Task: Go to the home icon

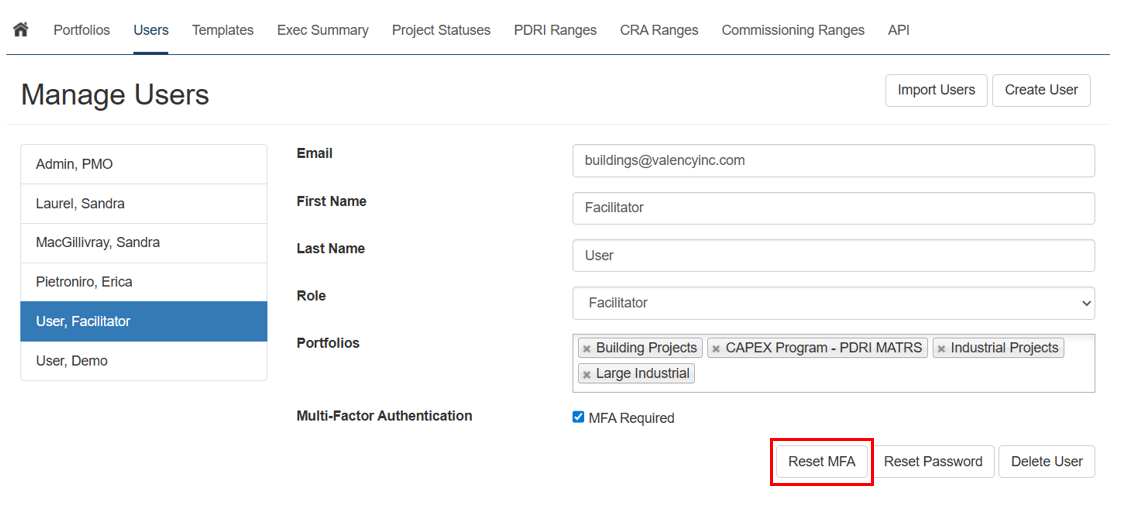Action: click(21, 30)
